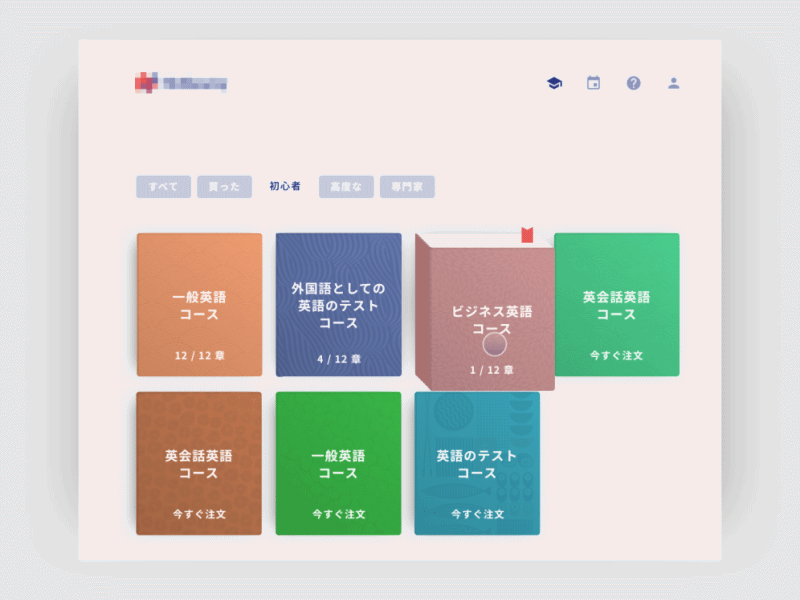Viewport: 800px width, 600px height.
Task: Click the help question mark icon
Action: [x=633, y=83]
